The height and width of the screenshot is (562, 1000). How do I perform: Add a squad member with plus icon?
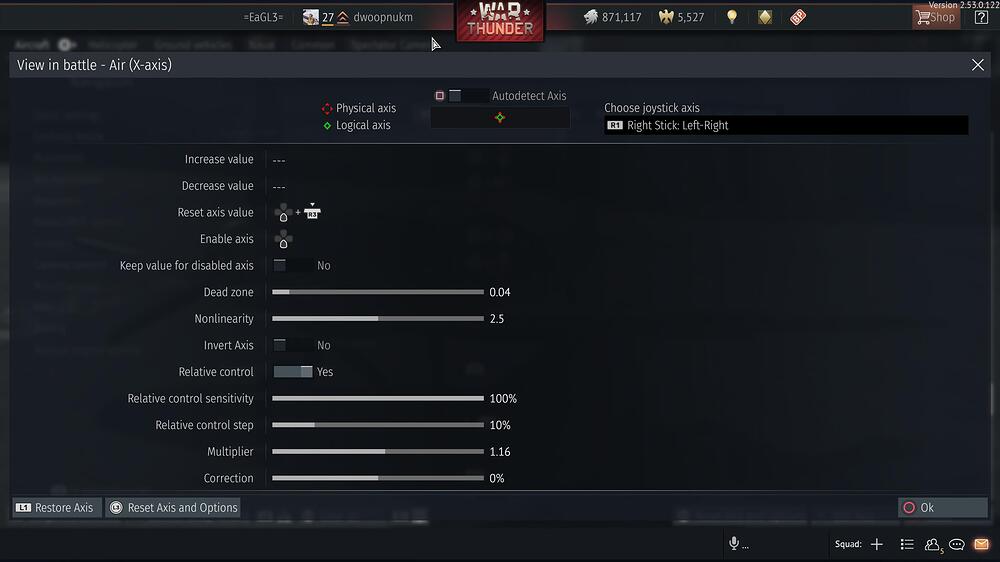(877, 544)
